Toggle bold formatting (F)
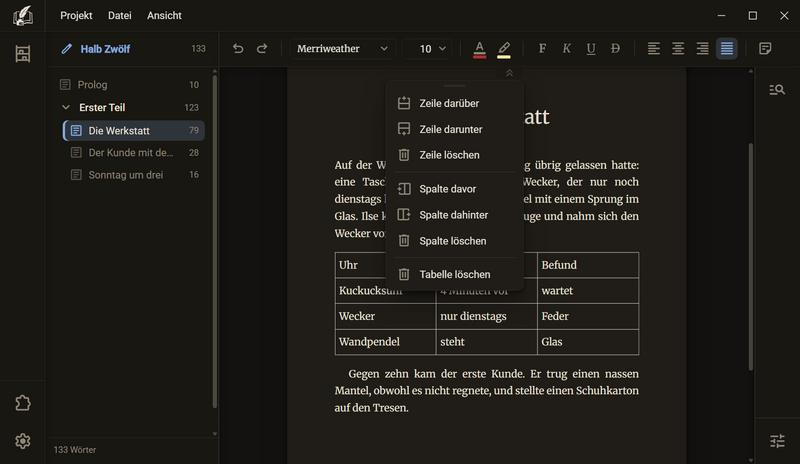Viewport: 800px width, 464px height. click(x=542, y=48)
